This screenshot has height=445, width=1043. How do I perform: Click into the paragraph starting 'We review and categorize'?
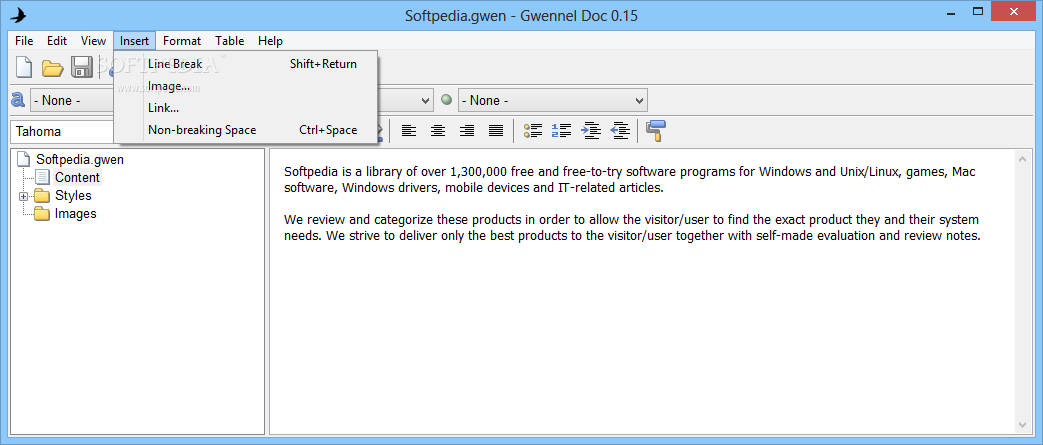click(632, 227)
